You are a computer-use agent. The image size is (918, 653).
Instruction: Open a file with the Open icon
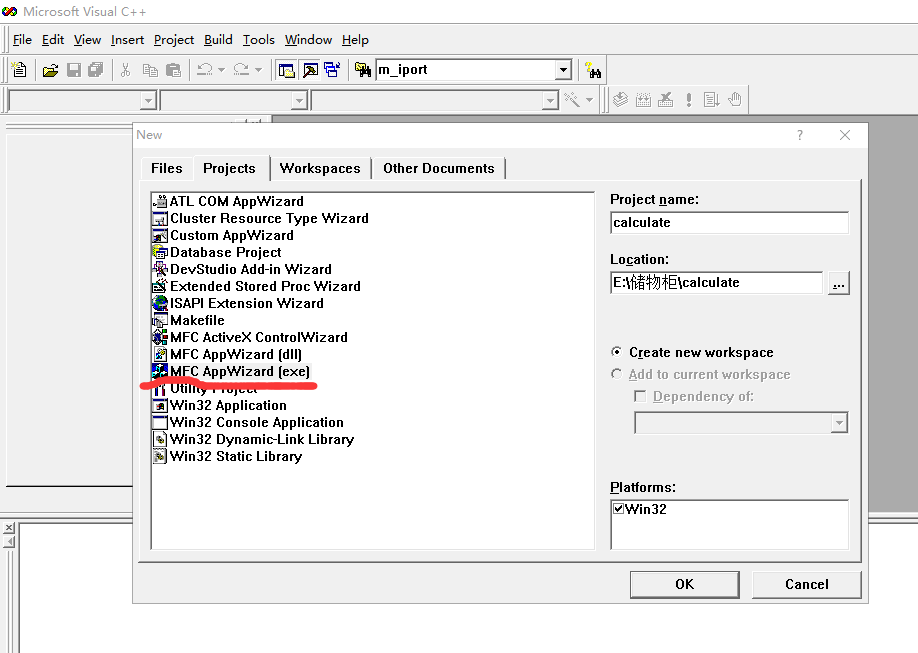pos(50,70)
